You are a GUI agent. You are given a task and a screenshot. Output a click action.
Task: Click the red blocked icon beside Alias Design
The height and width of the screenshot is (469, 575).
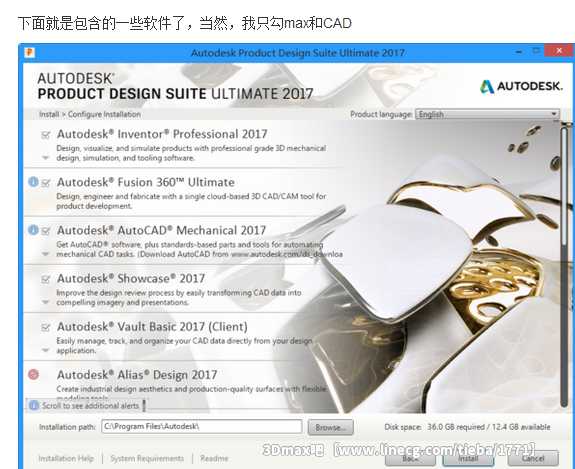coord(33,374)
